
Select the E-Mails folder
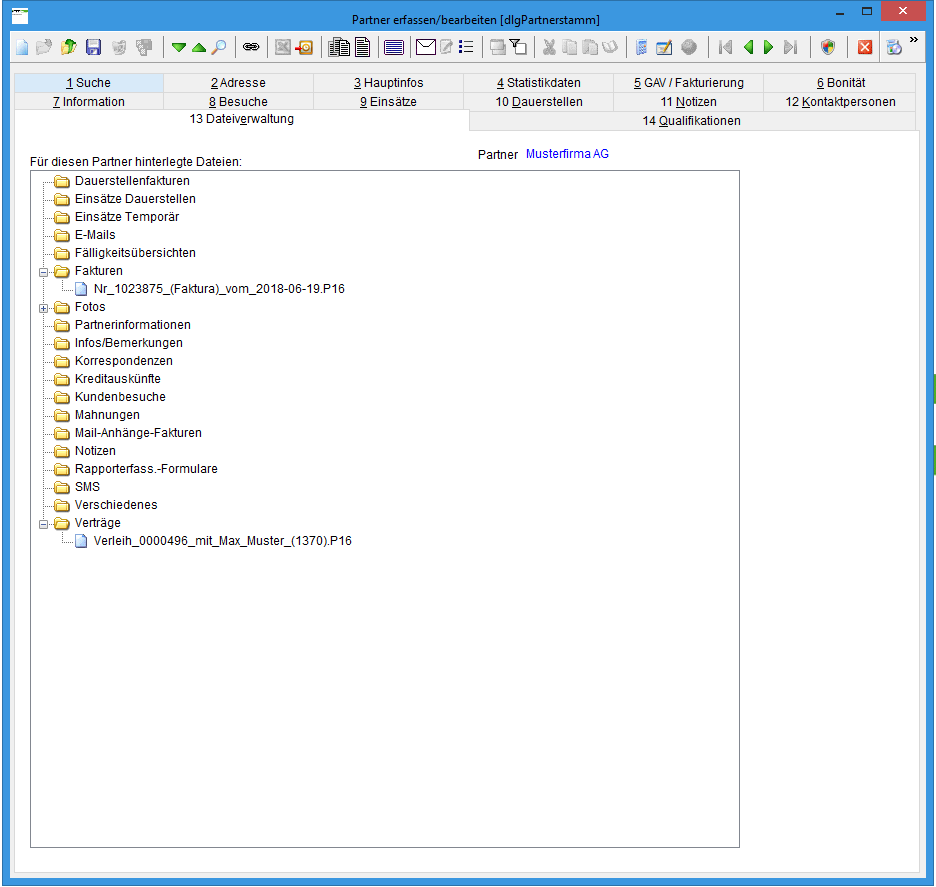pyautogui.click(x=95, y=235)
